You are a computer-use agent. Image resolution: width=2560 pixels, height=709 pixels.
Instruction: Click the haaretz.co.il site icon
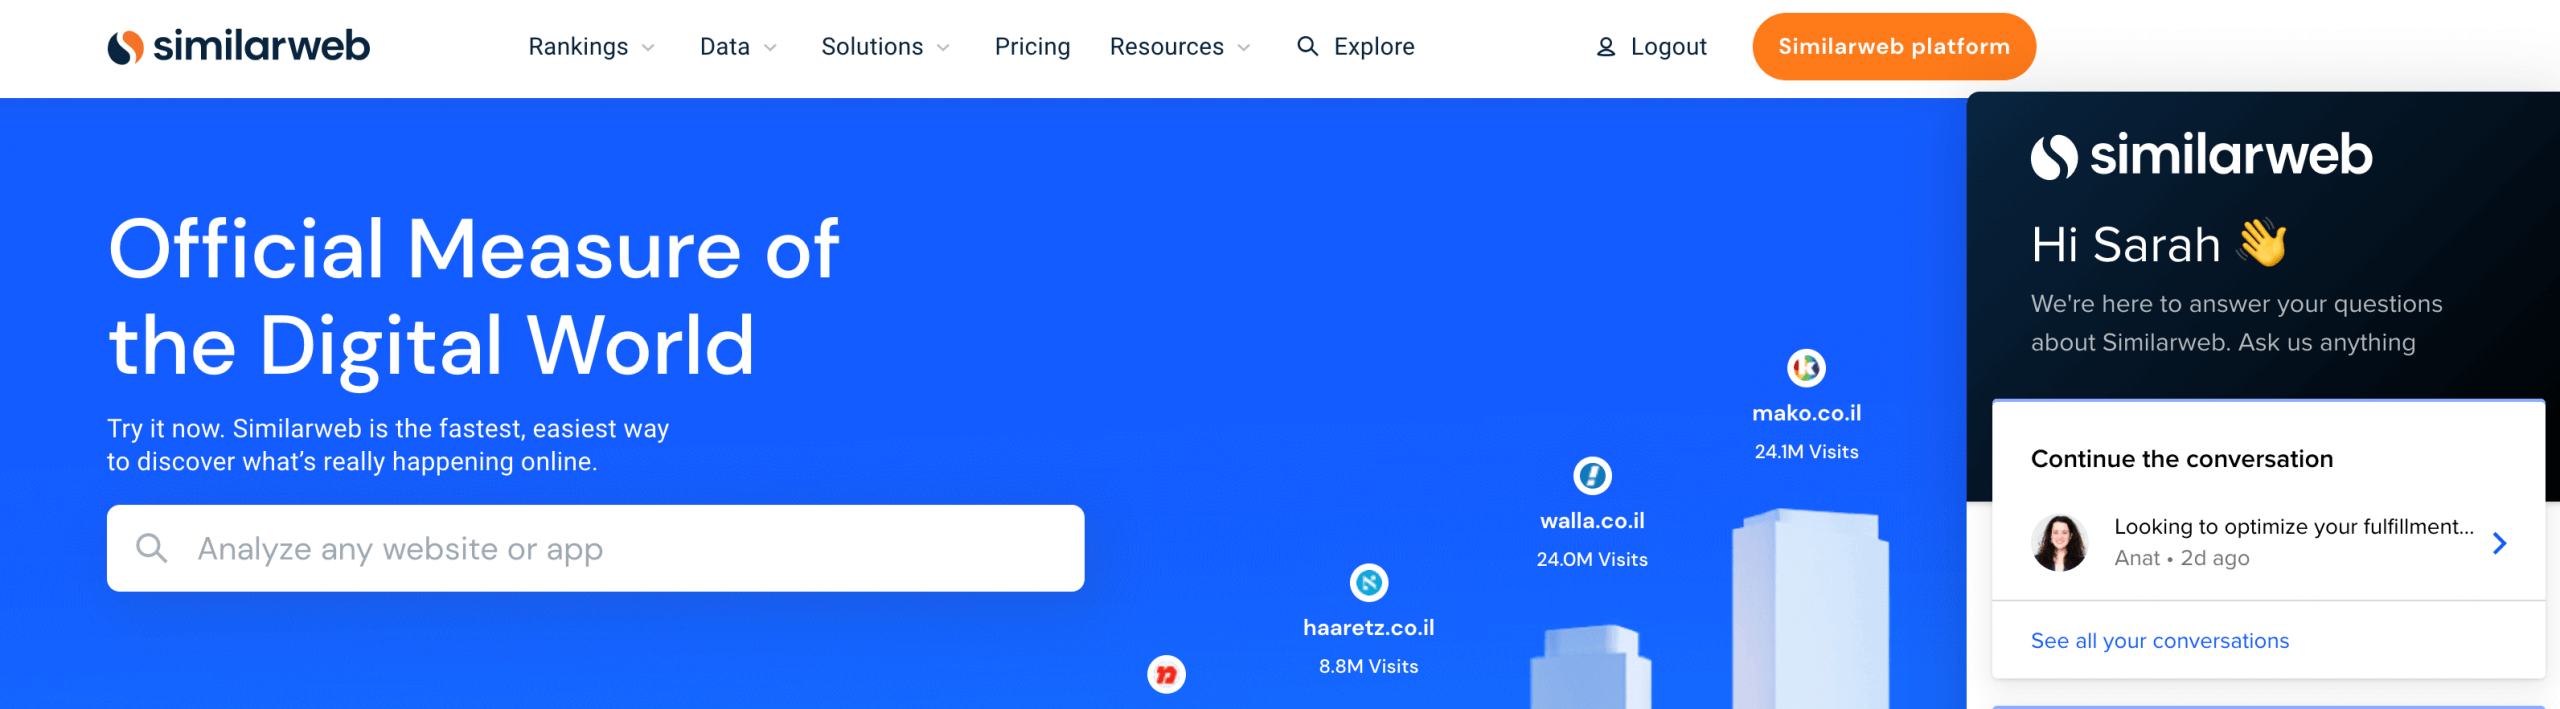pos(1368,583)
